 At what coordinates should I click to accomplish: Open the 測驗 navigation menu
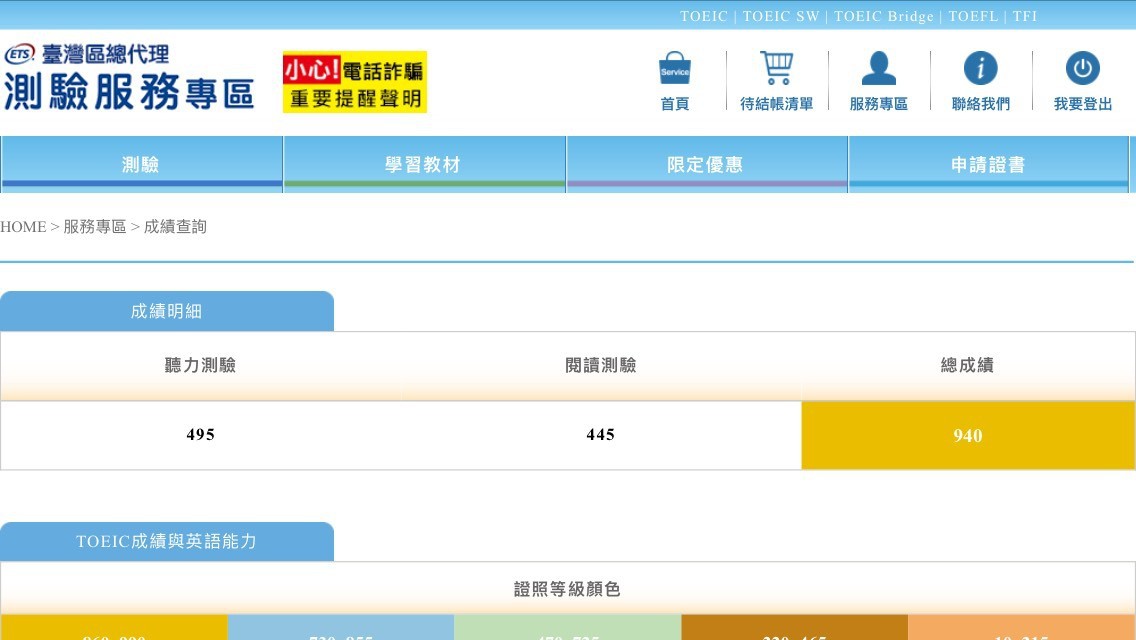(x=141, y=165)
